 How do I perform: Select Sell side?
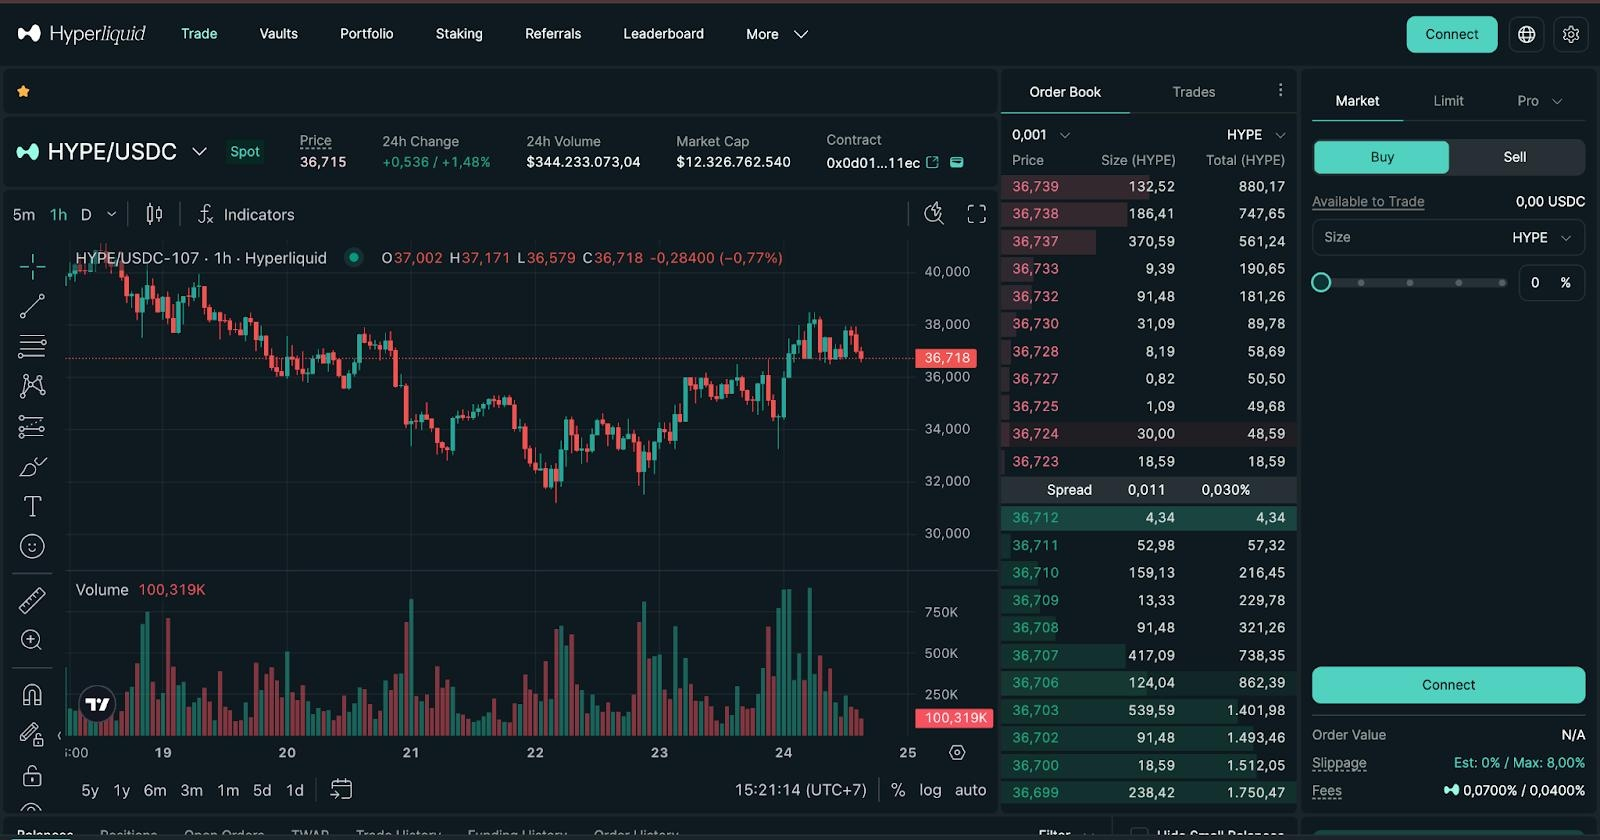1515,157
